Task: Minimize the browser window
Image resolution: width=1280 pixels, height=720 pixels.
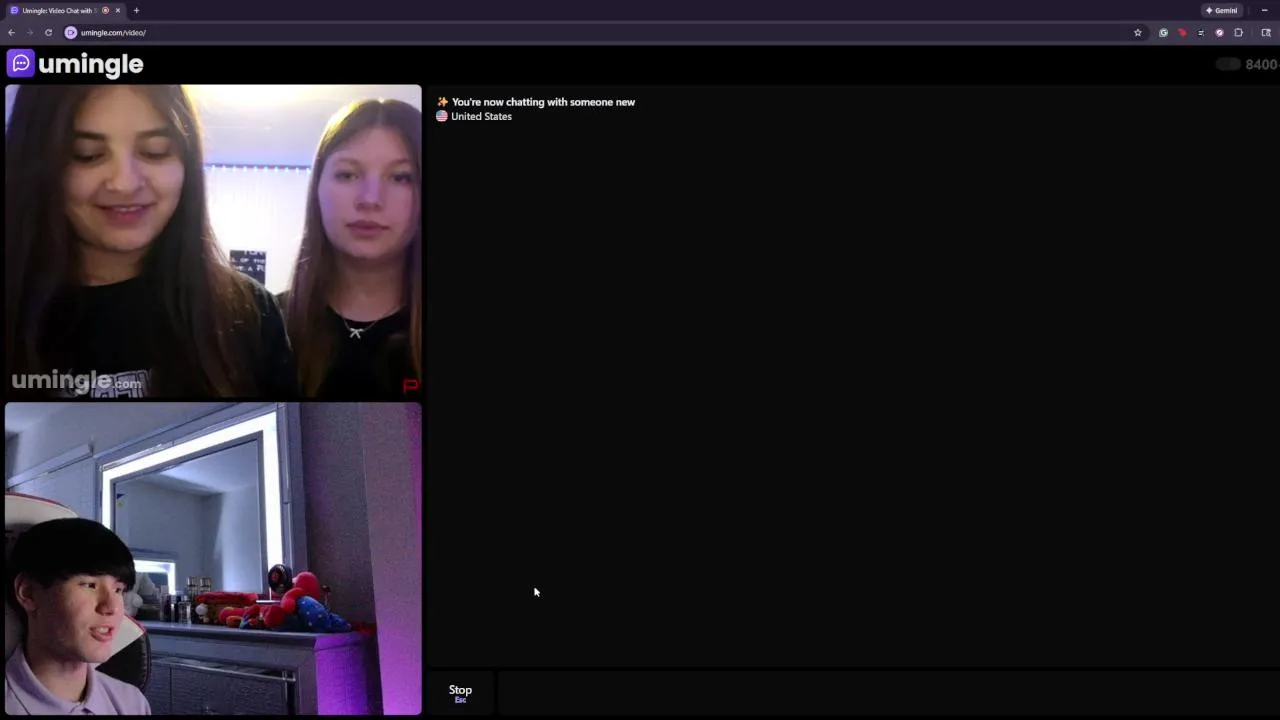Action: [x=1265, y=10]
